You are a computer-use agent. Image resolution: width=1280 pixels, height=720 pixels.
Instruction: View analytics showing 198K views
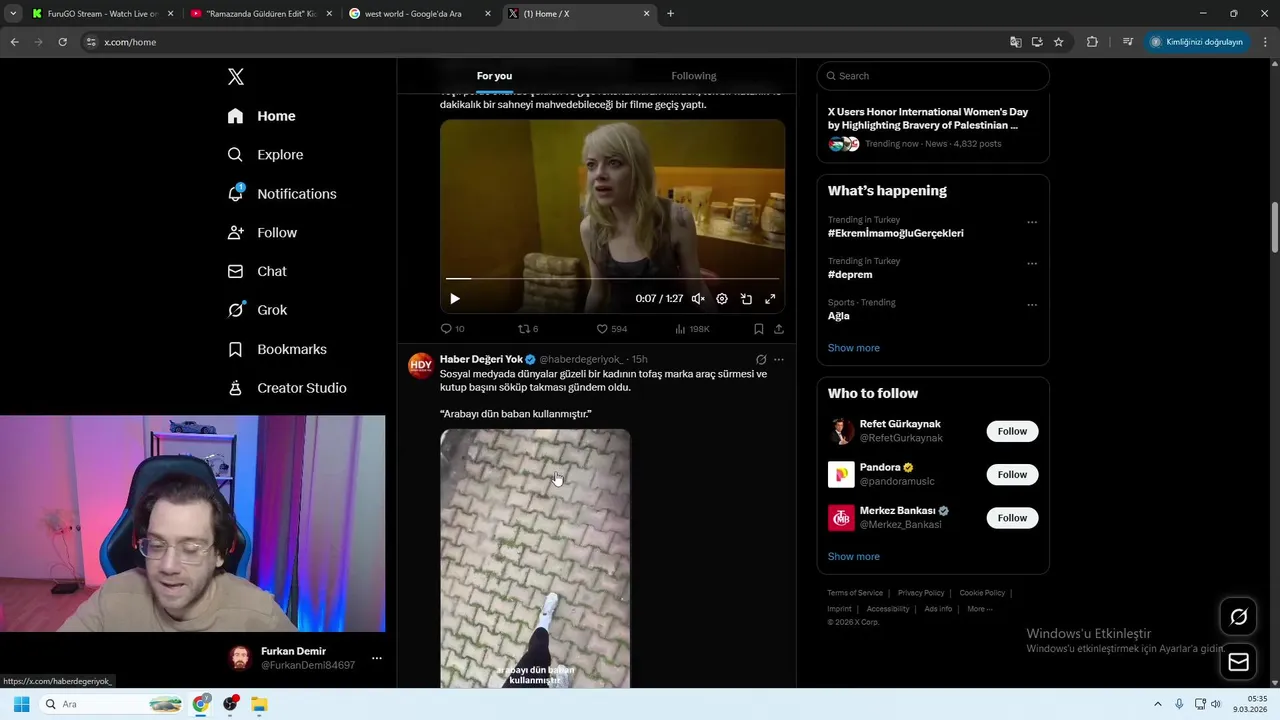[x=692, y=329]
